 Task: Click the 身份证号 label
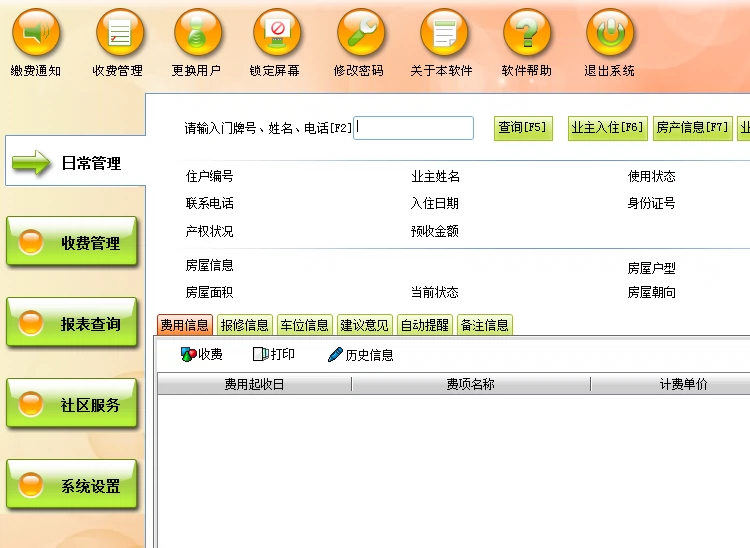coord(651,203)
